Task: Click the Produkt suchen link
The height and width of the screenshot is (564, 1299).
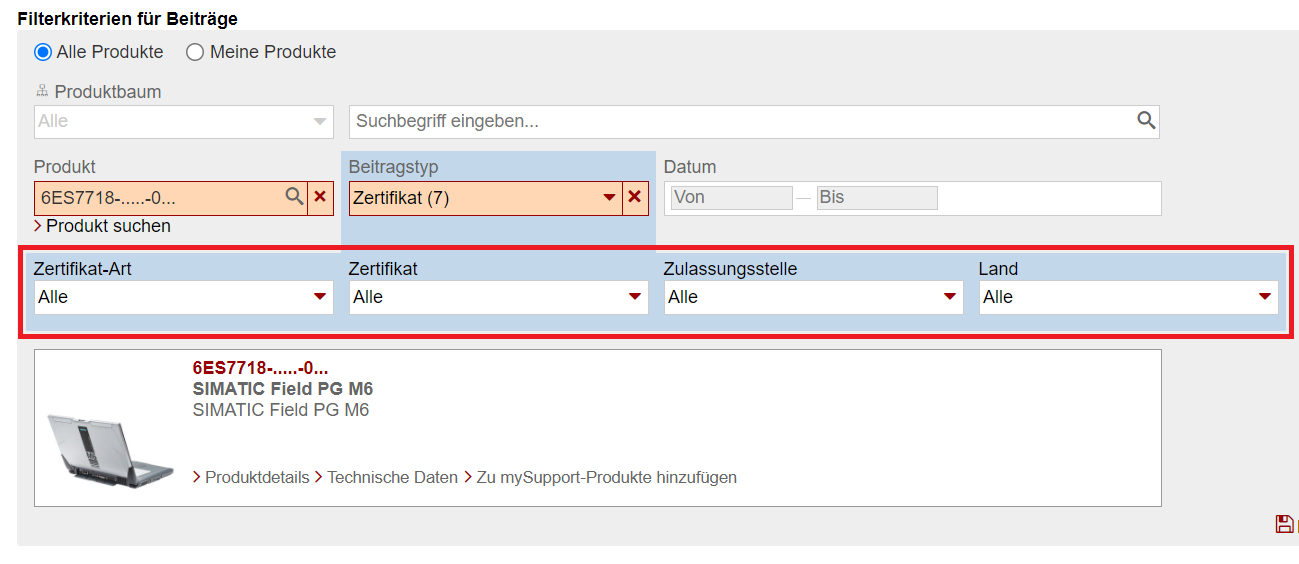Action: 108,226
